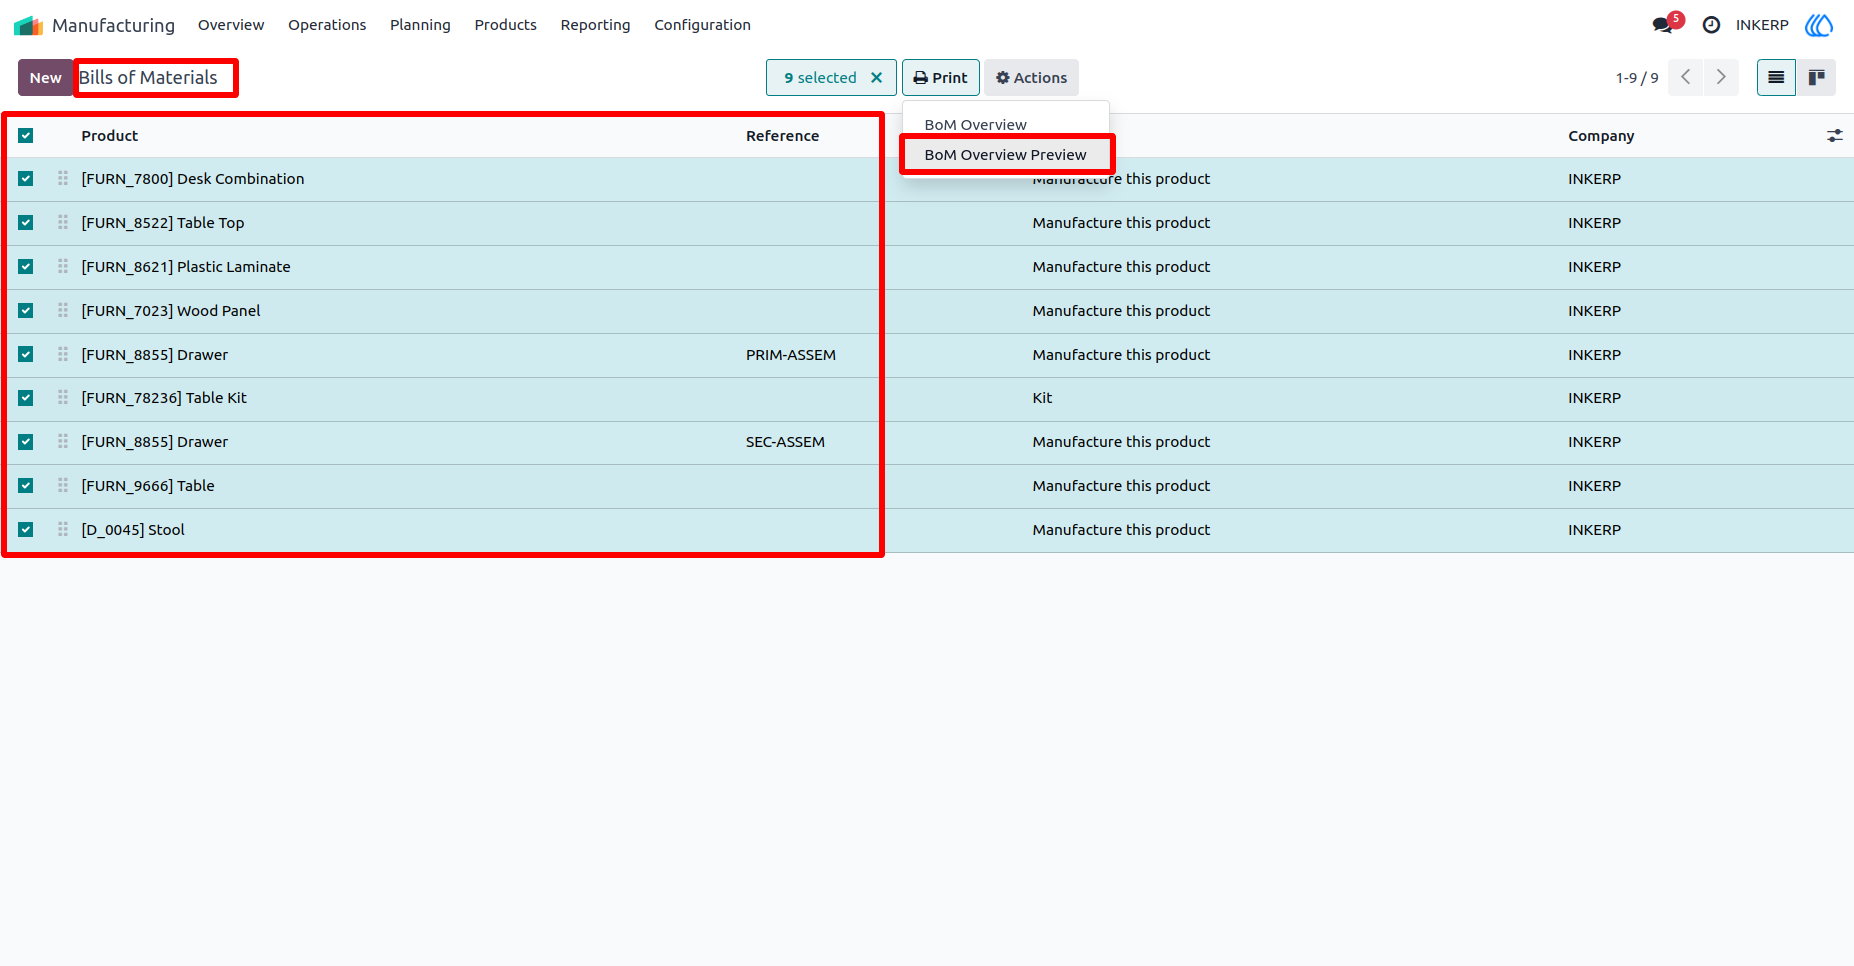Clear selection with the X icon
The image size is (1854, 966).
pyautogui.click(x=877, y=78)
